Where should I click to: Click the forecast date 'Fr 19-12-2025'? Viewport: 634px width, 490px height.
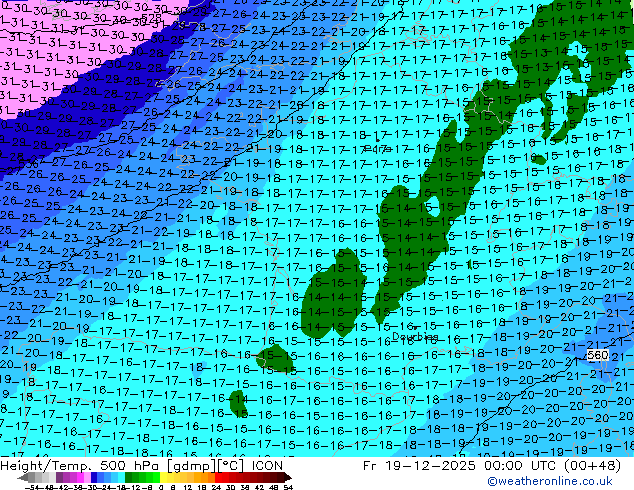[419, 466]
